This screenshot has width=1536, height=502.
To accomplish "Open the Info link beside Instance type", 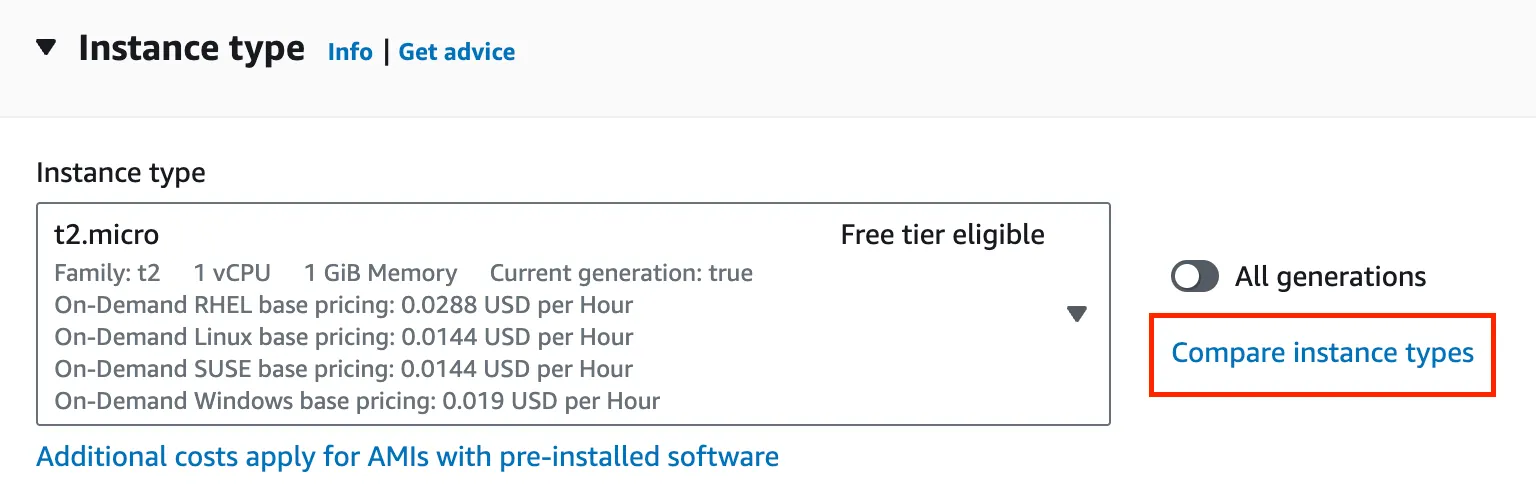I will 350,52.
